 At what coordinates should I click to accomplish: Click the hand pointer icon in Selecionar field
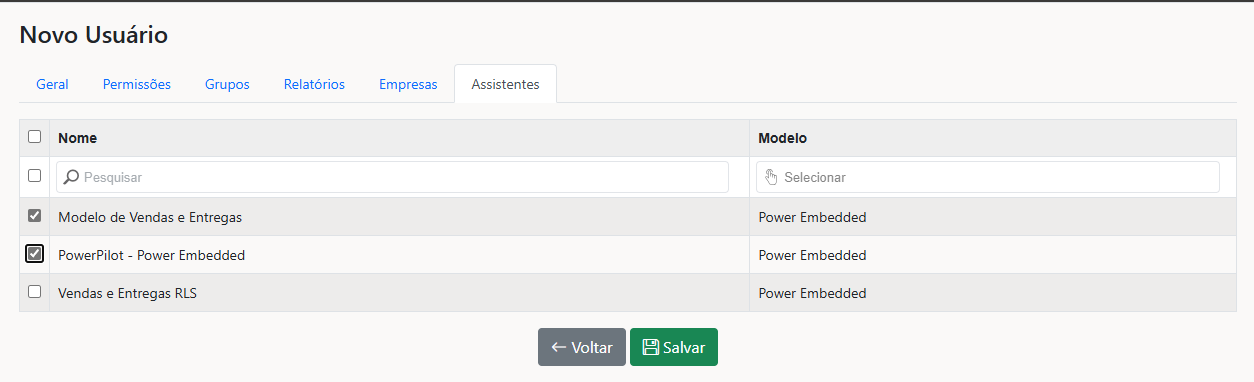(x=771, y=177)
